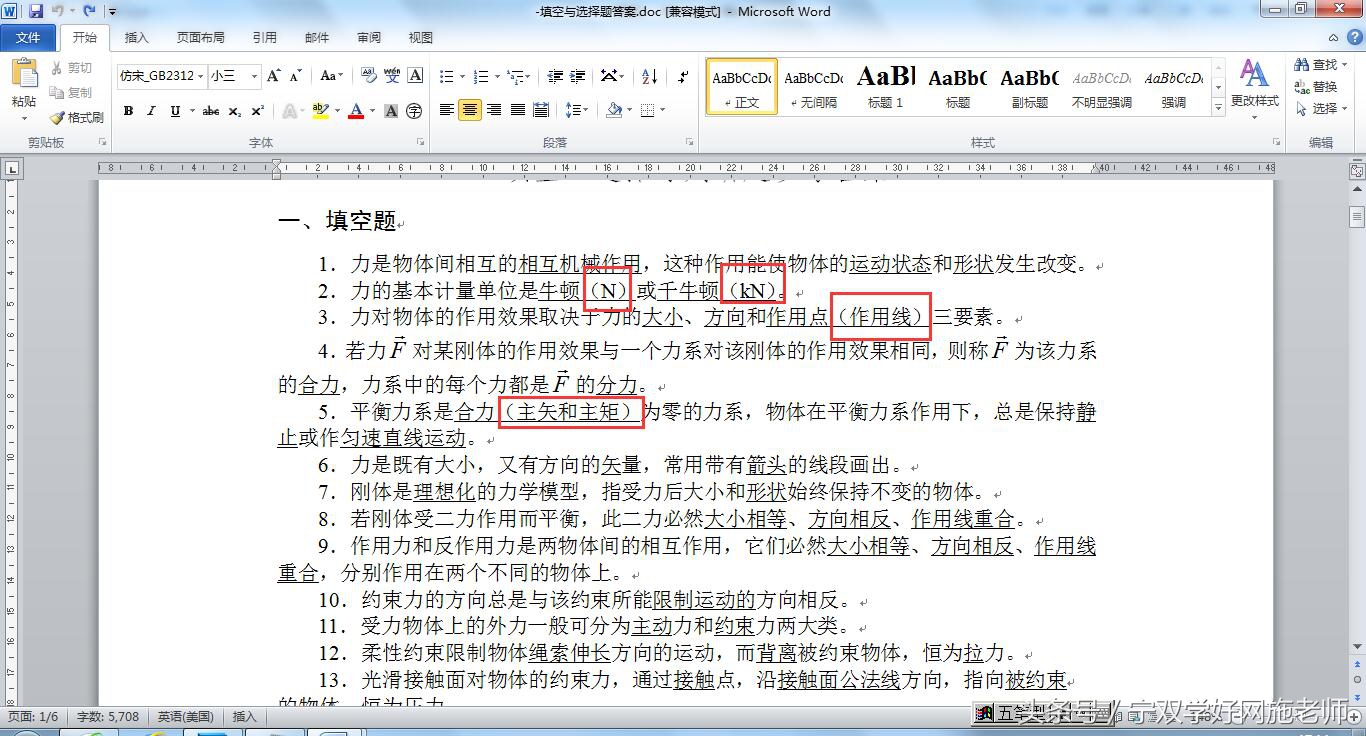Click the Clear Formatting eraser icon

pyautogui.click(x=368, y=76)
